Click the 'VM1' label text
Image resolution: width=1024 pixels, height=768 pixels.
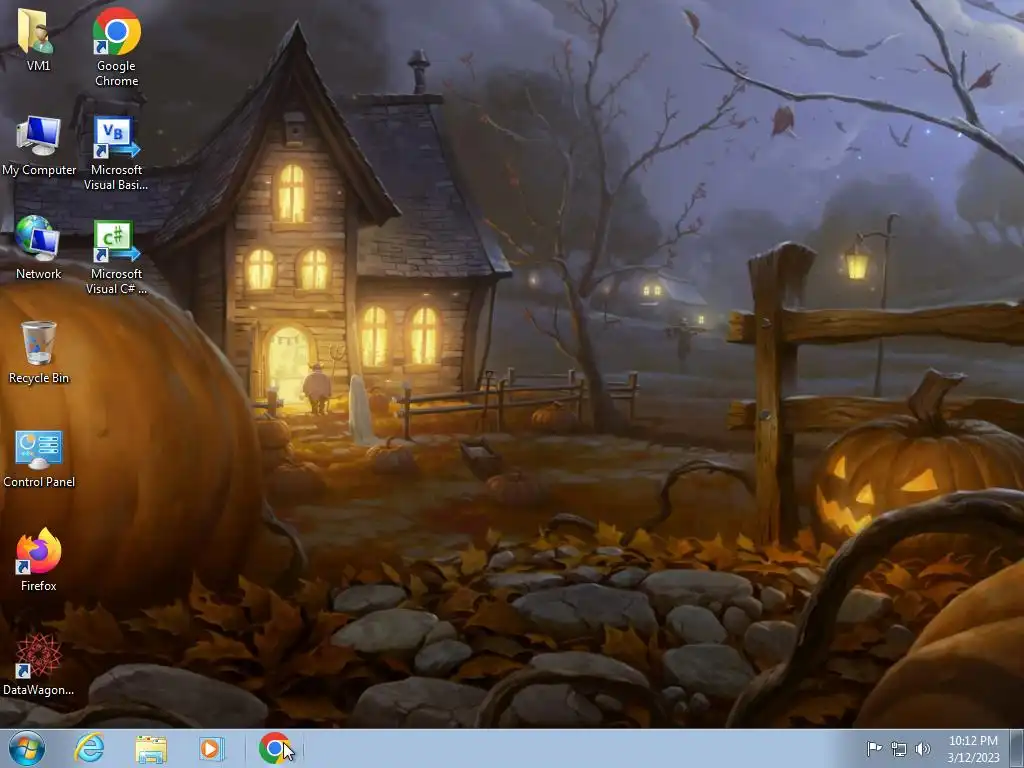pos(39,66)
